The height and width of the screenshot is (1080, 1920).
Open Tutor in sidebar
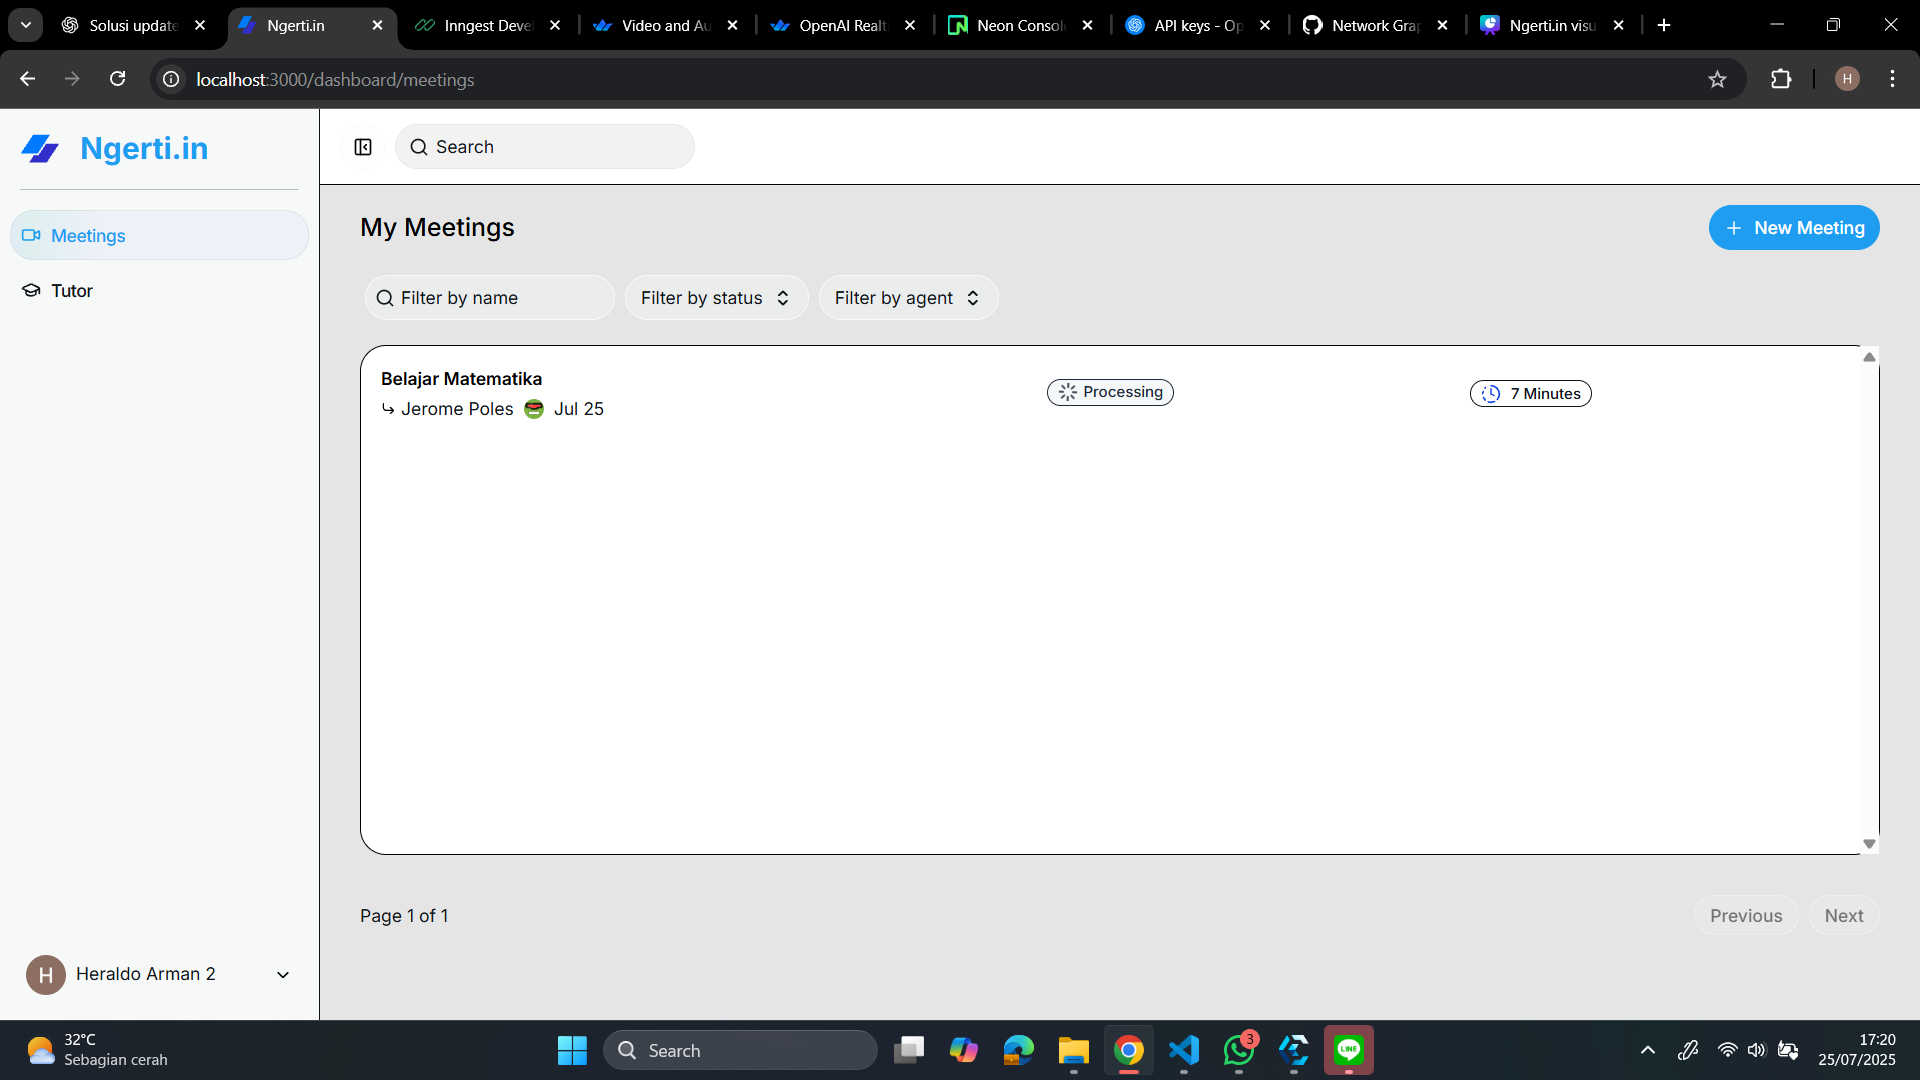(x=72, y=291)
